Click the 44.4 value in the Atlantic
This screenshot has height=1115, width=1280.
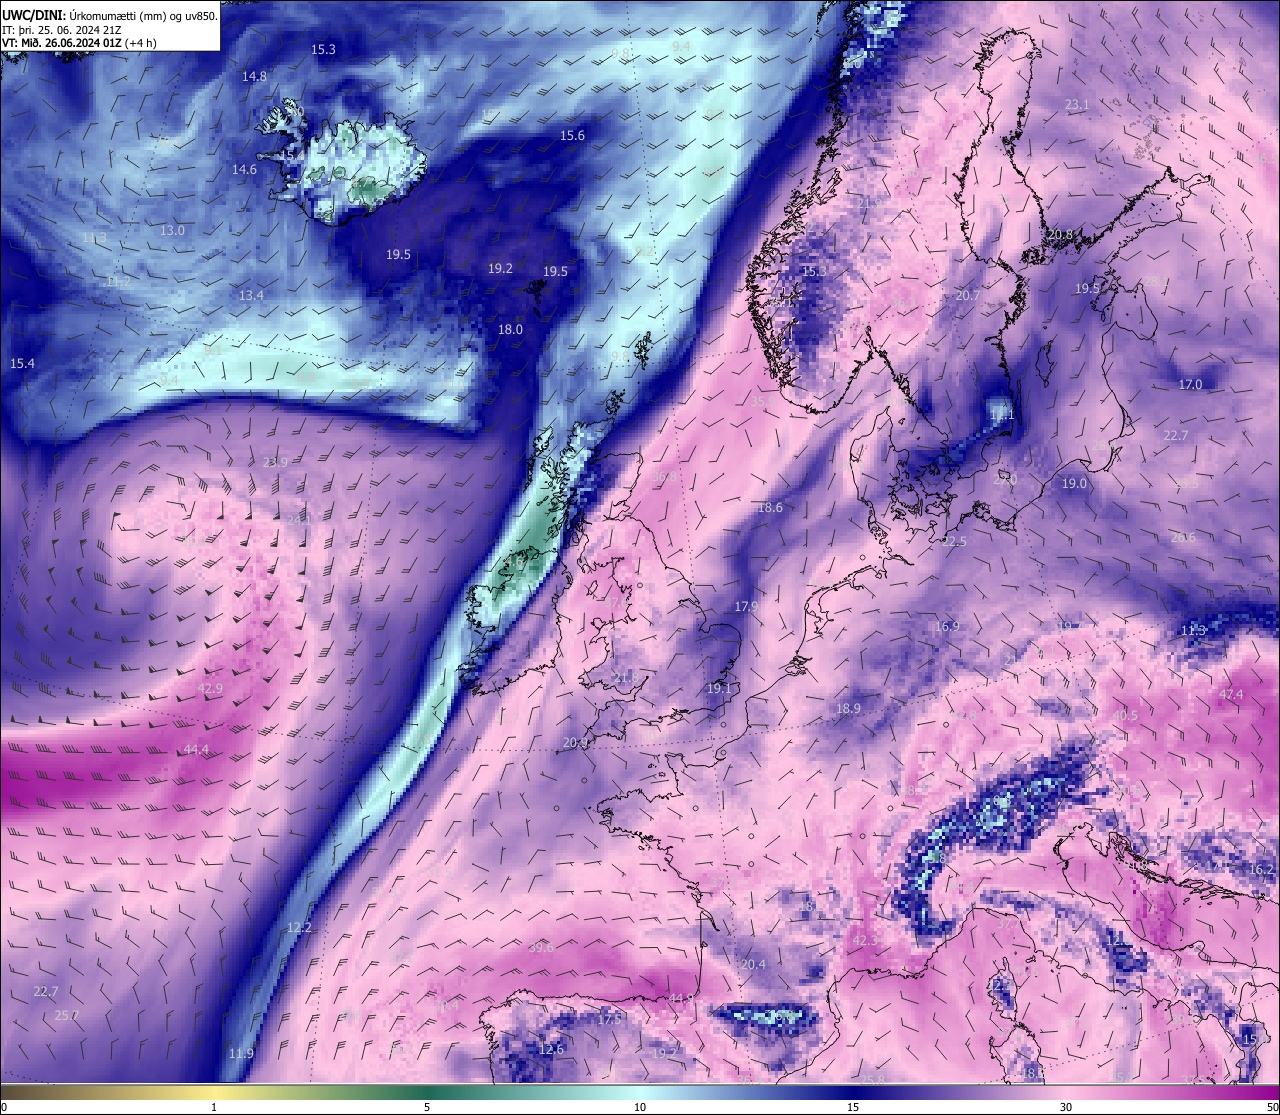(197, 749)
